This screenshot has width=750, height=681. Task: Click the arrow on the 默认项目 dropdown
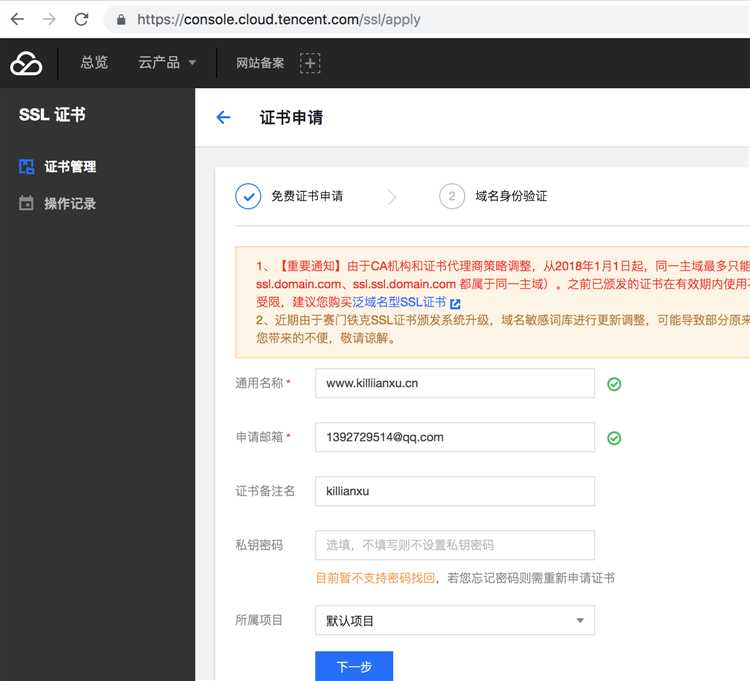coord(580,621)
